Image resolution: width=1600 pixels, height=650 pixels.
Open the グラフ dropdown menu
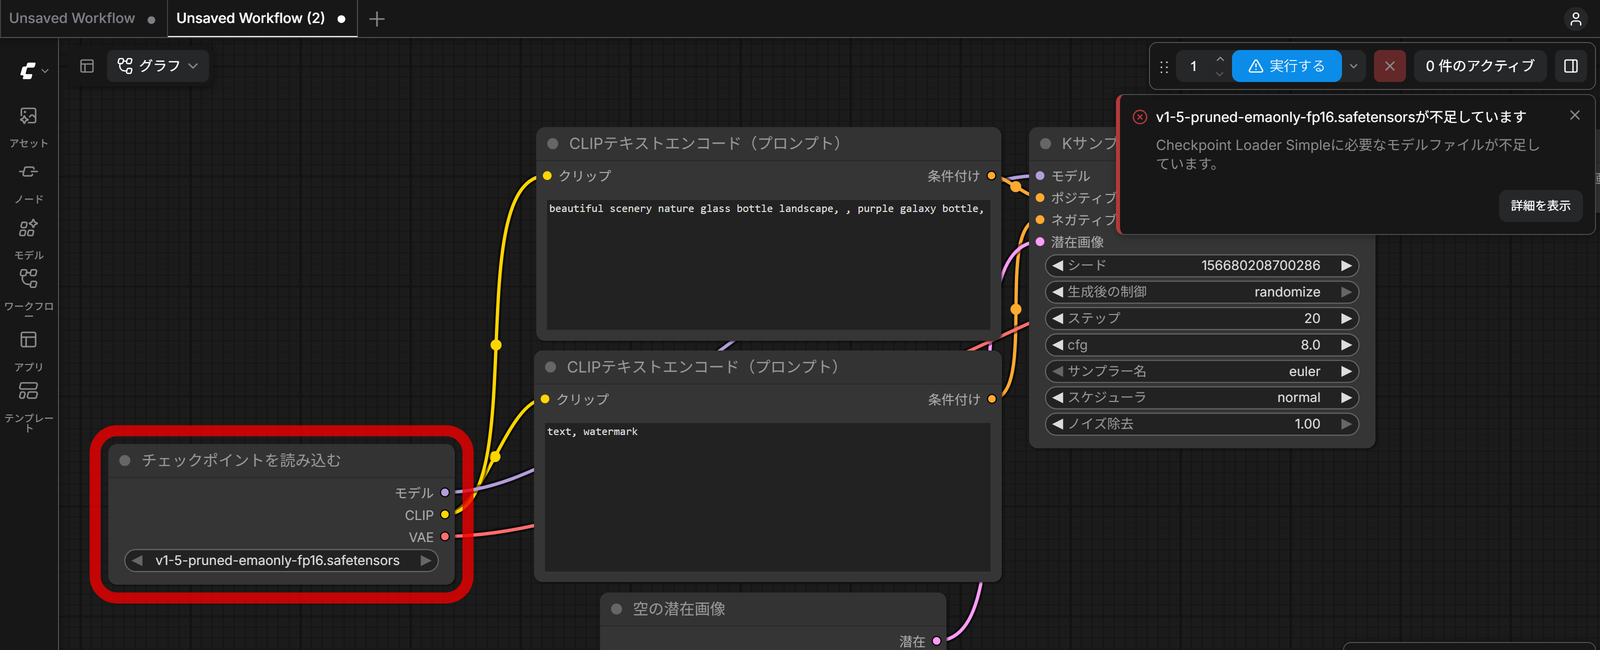158,66
